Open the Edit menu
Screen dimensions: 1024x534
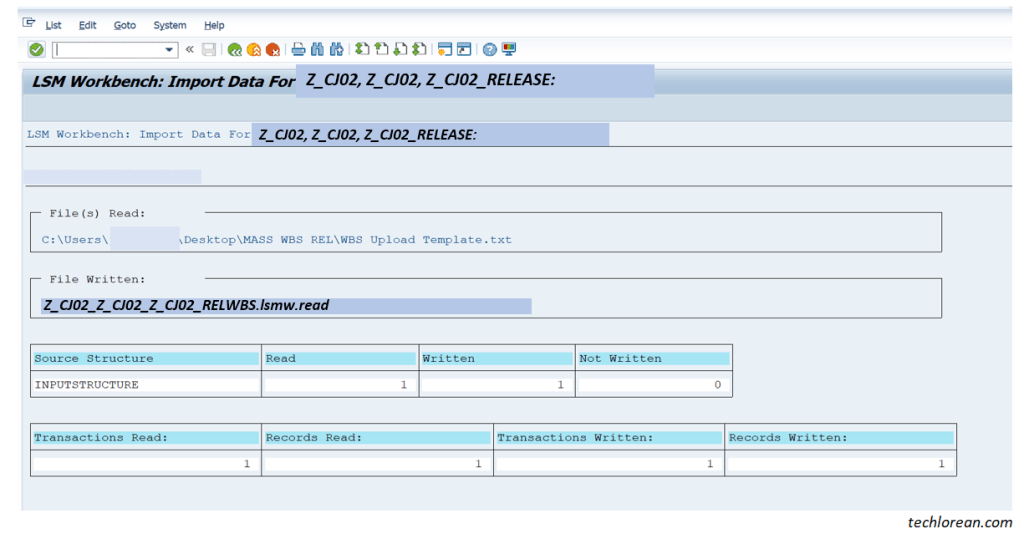point(88,25)
